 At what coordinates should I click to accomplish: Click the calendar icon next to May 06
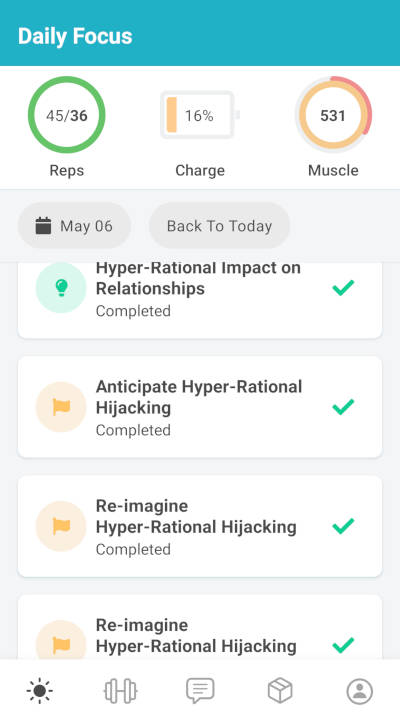(x=43, y=226)
